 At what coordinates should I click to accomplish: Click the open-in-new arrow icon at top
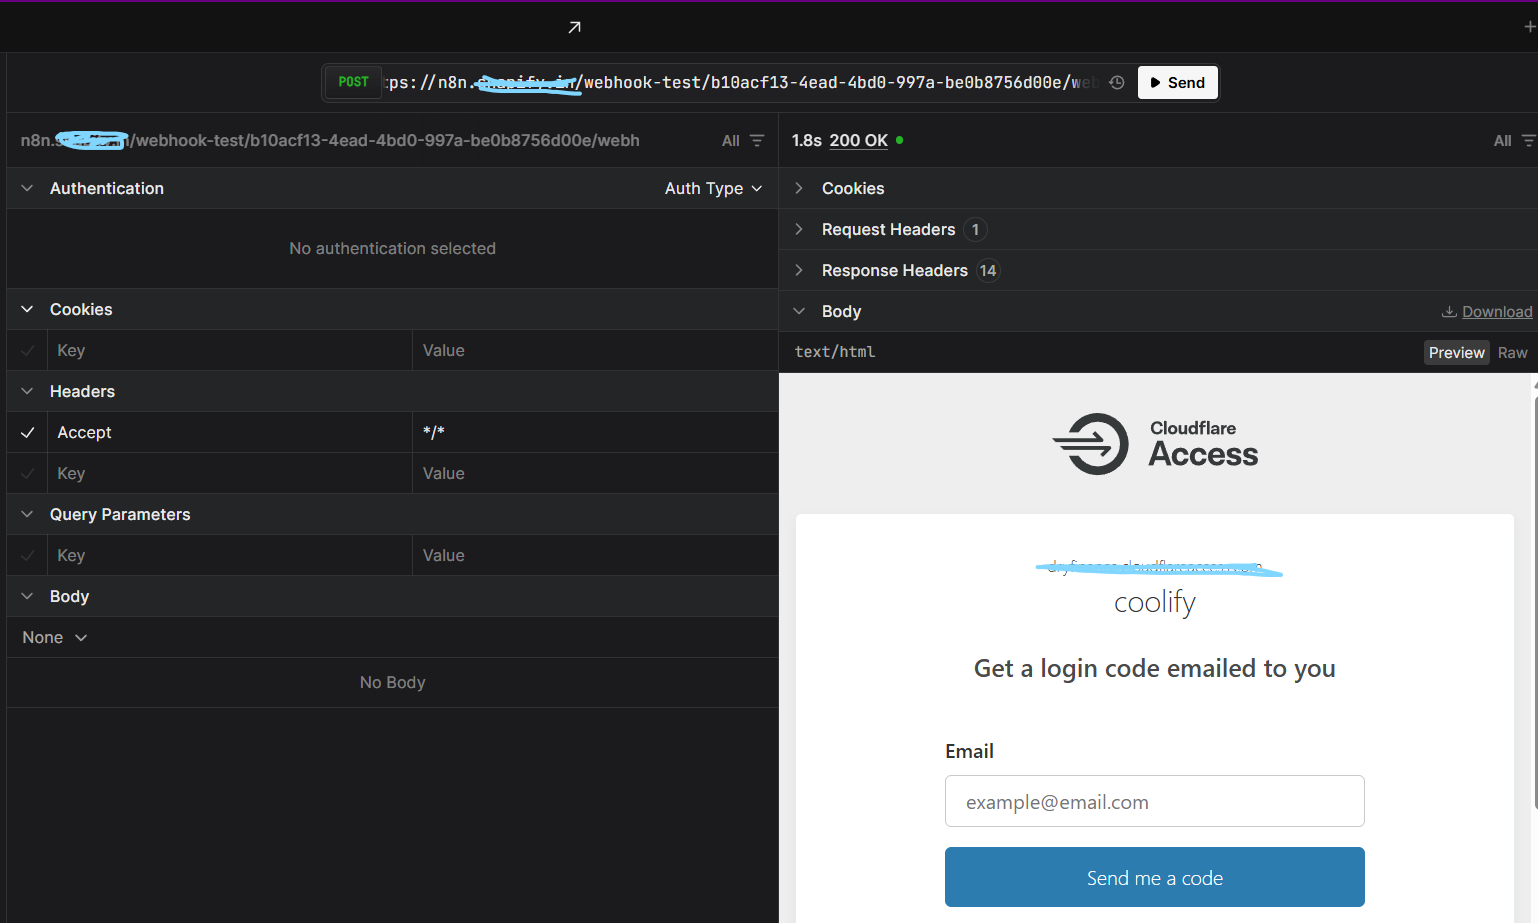coord(574,27)
